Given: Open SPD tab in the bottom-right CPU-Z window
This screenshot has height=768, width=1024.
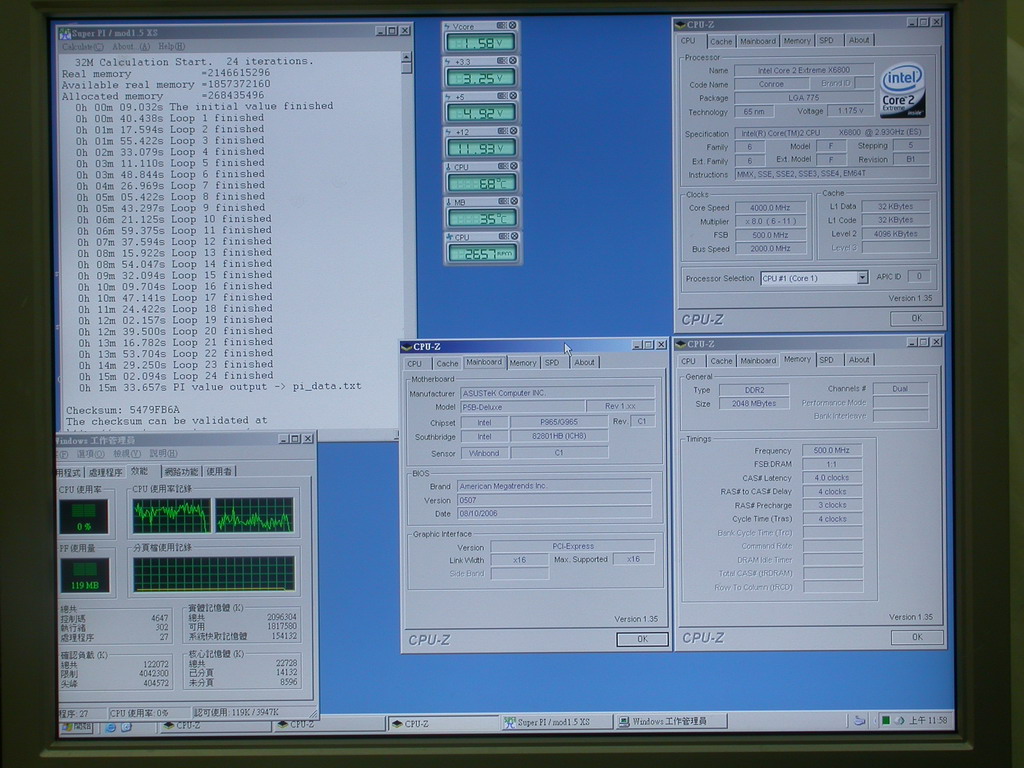Looking at the screenshot, I should (826, 360).
